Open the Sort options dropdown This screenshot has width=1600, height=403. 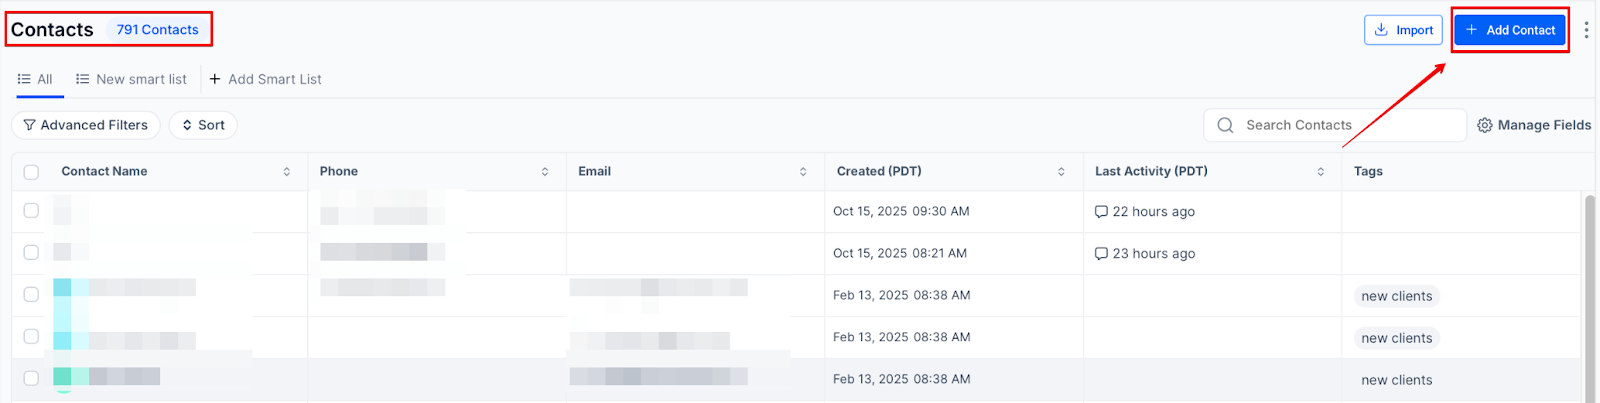[x=203, y=125]
